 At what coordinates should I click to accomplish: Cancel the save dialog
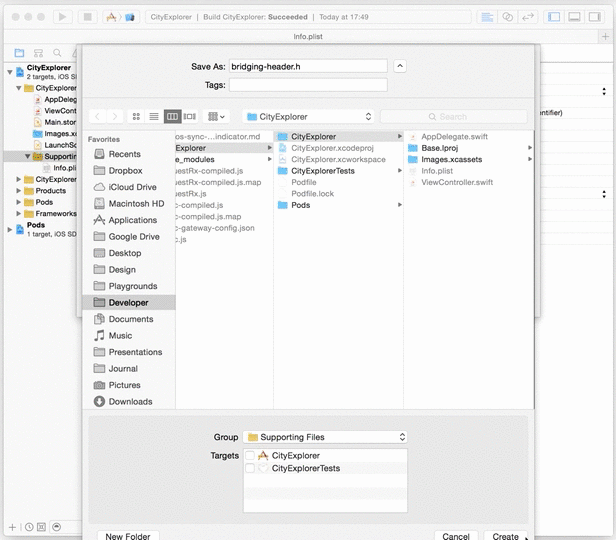click(x=456, y=536)
